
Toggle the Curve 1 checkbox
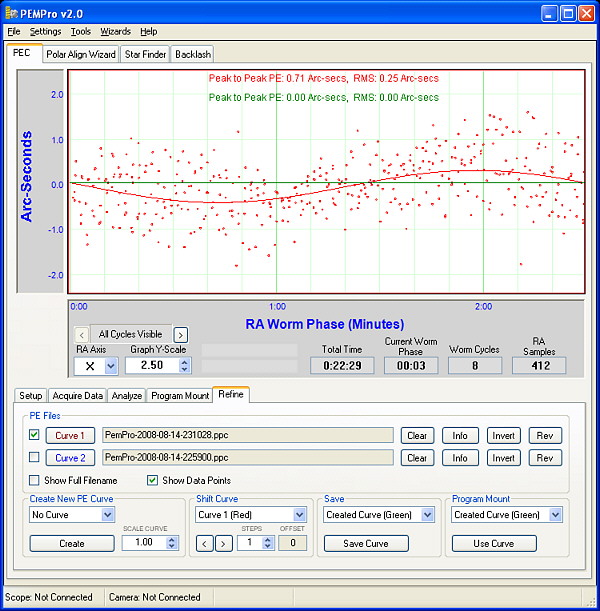tap(34, 435)
